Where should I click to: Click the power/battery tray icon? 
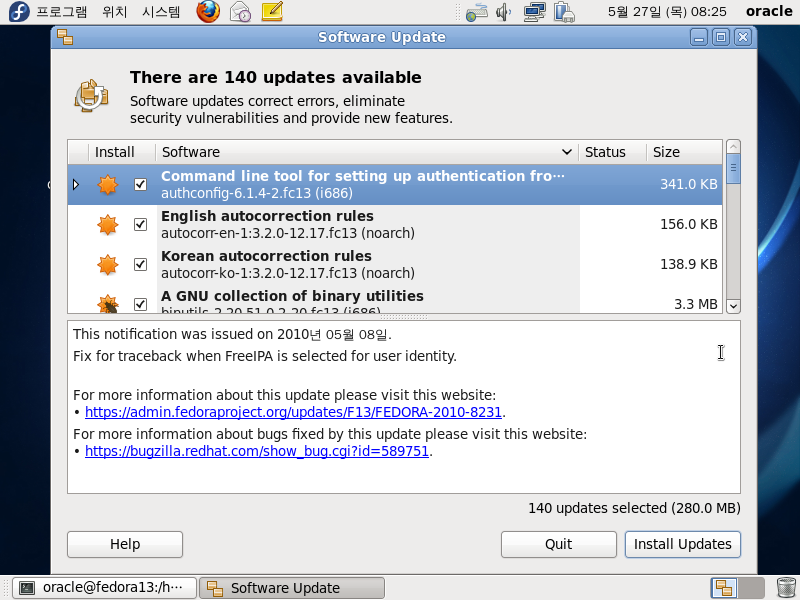coord(564,12)
